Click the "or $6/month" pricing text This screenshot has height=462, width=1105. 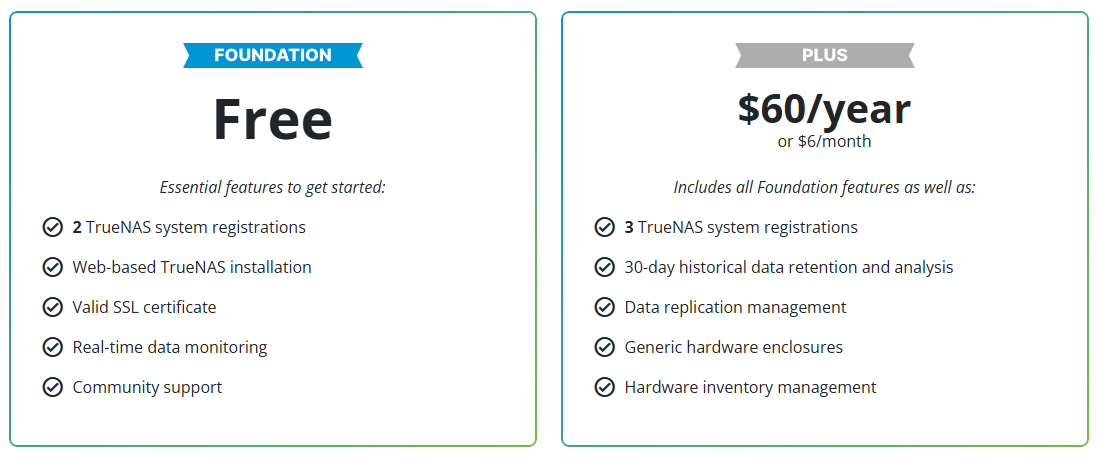[x=825, y=141]
